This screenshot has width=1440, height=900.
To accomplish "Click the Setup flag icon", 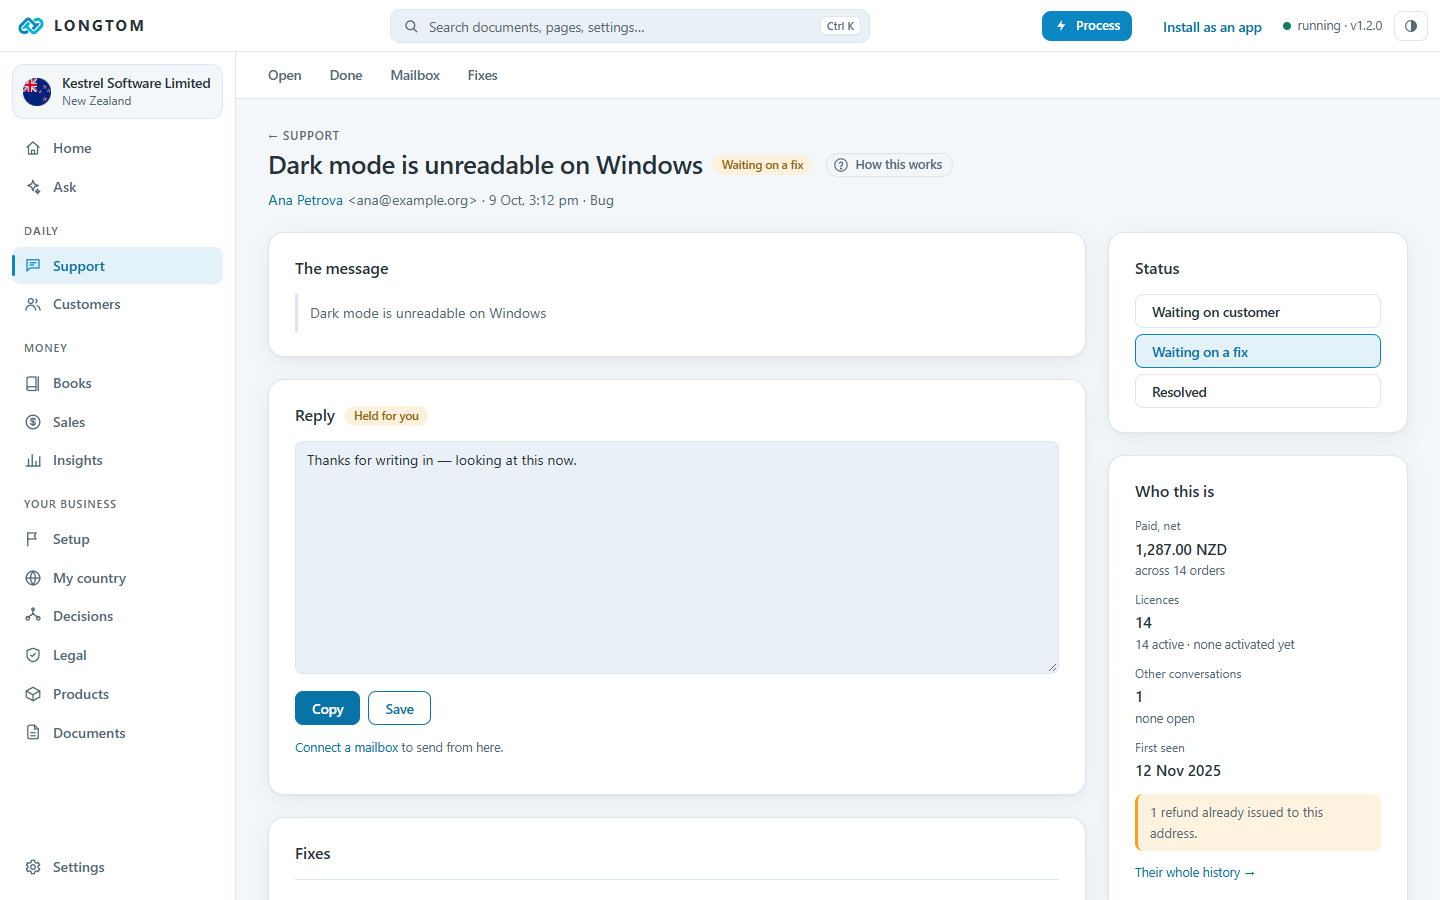I will coord(33,539).
